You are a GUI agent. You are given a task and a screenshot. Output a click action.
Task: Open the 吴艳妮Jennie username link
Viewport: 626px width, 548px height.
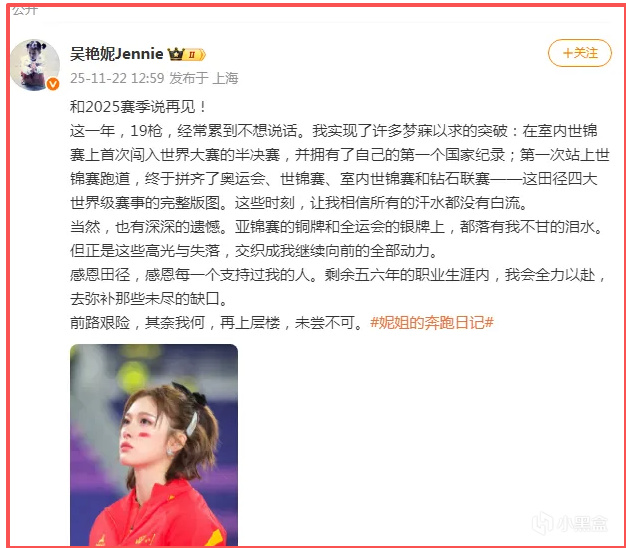[117, 54]
